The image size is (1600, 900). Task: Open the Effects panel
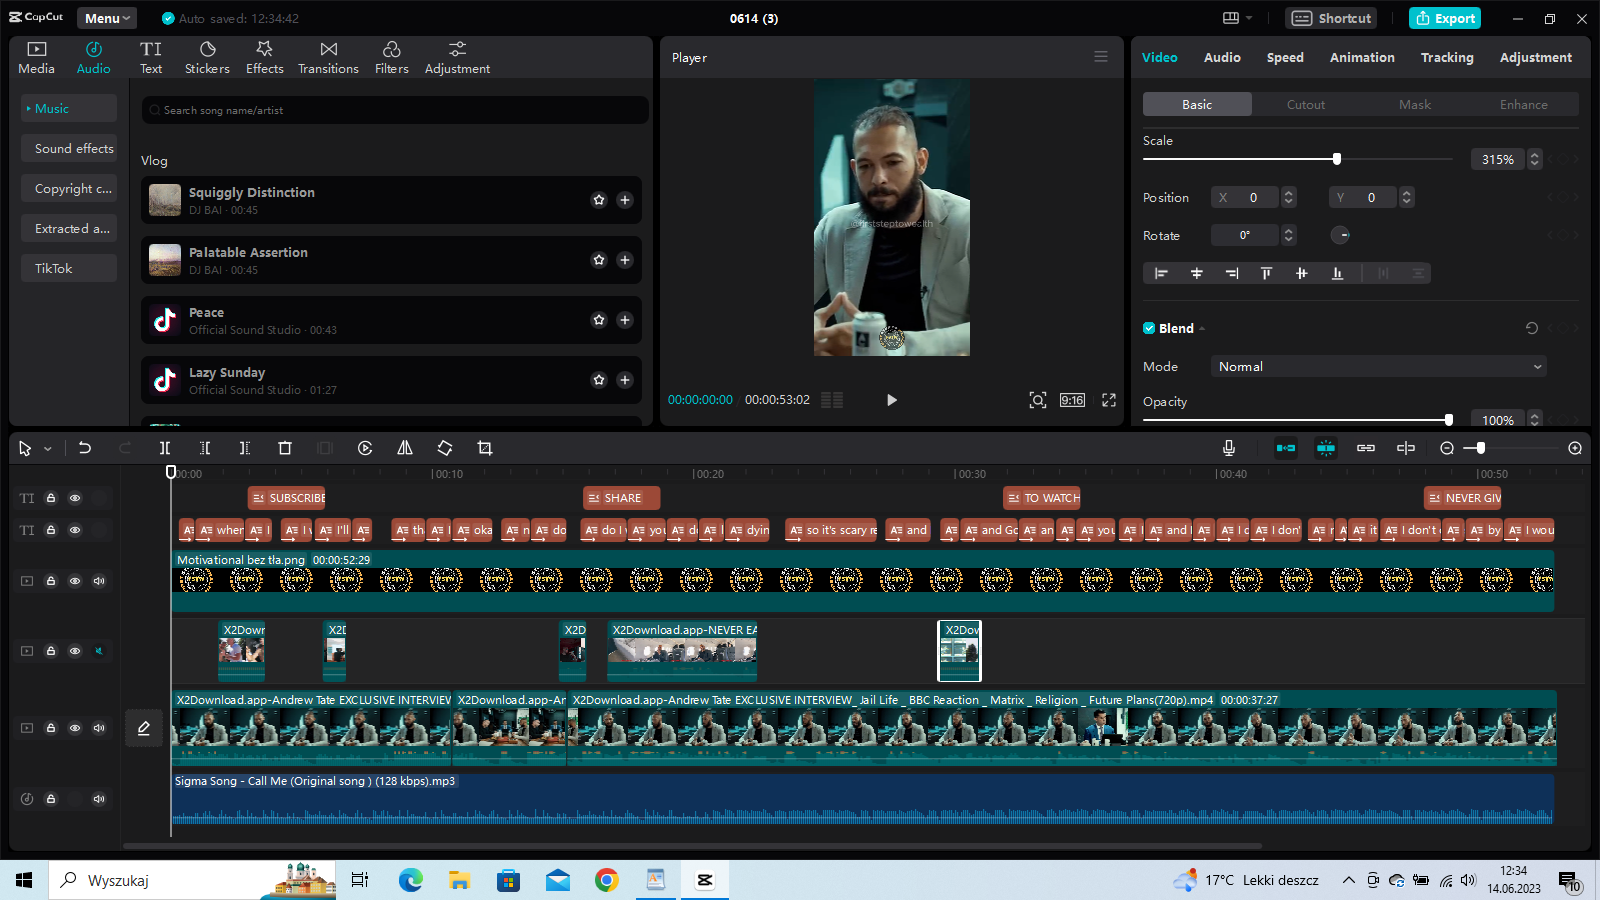264,58
